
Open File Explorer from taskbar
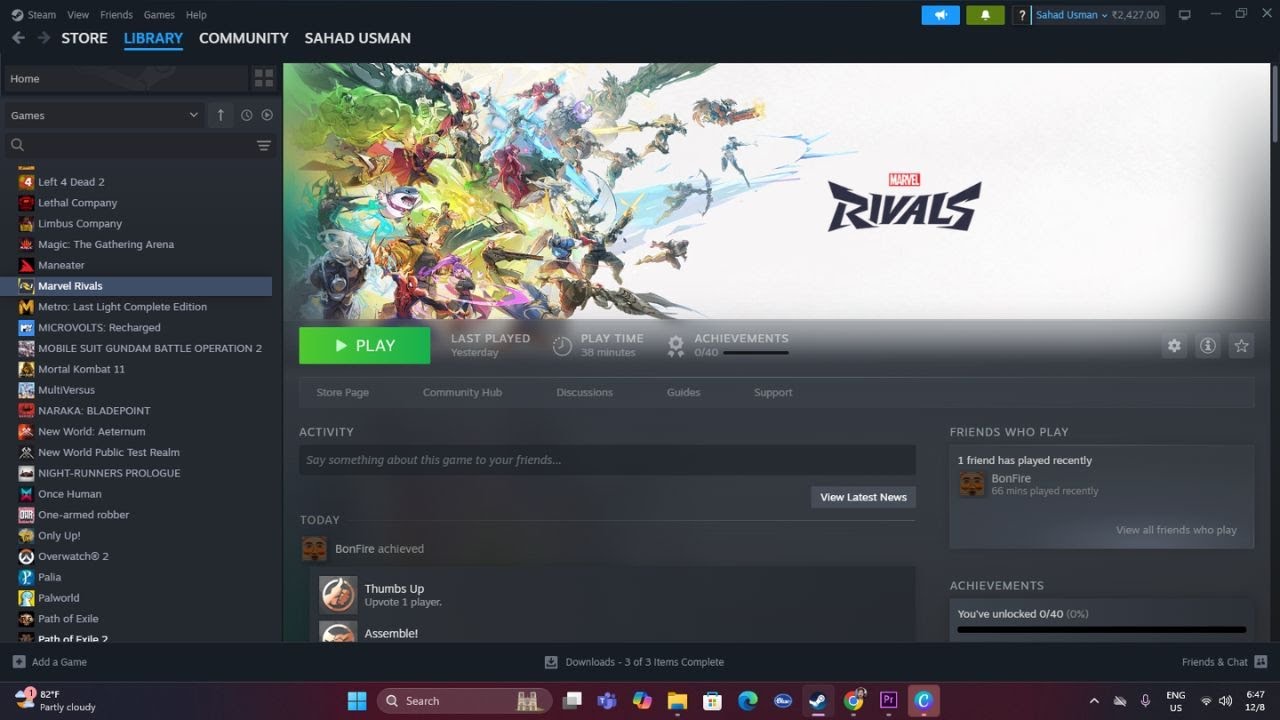click(677, 701)
